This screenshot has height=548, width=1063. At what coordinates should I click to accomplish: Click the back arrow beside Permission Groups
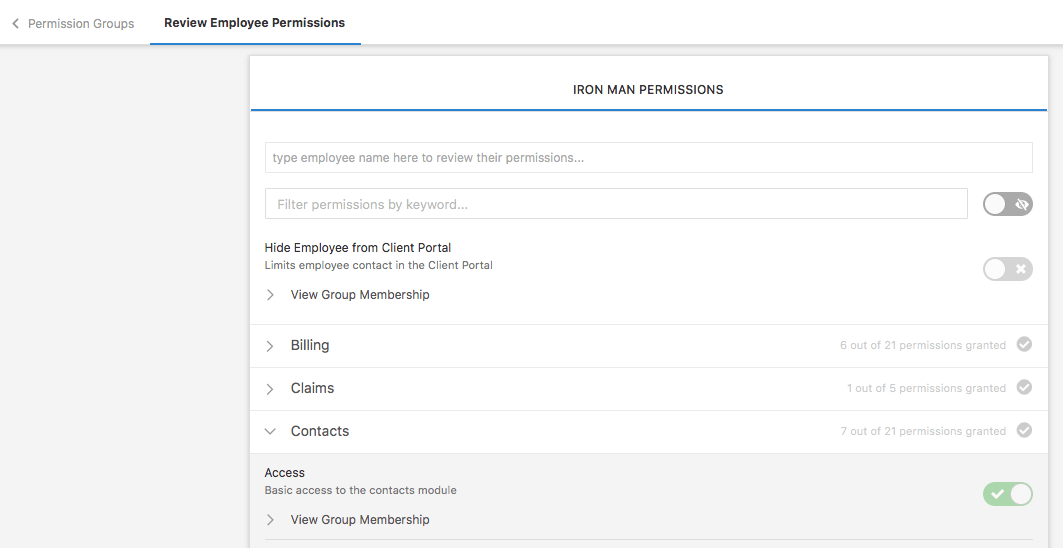(15, 24)
